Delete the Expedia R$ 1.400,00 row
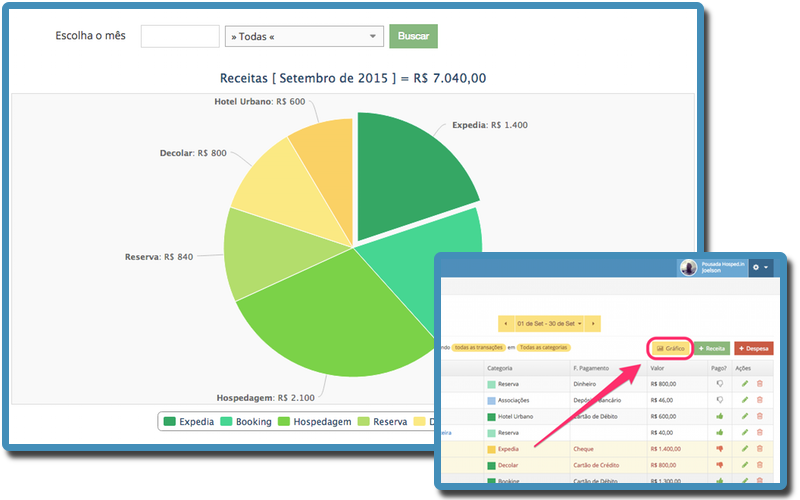The image size is (800, 500). tap(759, 449)
